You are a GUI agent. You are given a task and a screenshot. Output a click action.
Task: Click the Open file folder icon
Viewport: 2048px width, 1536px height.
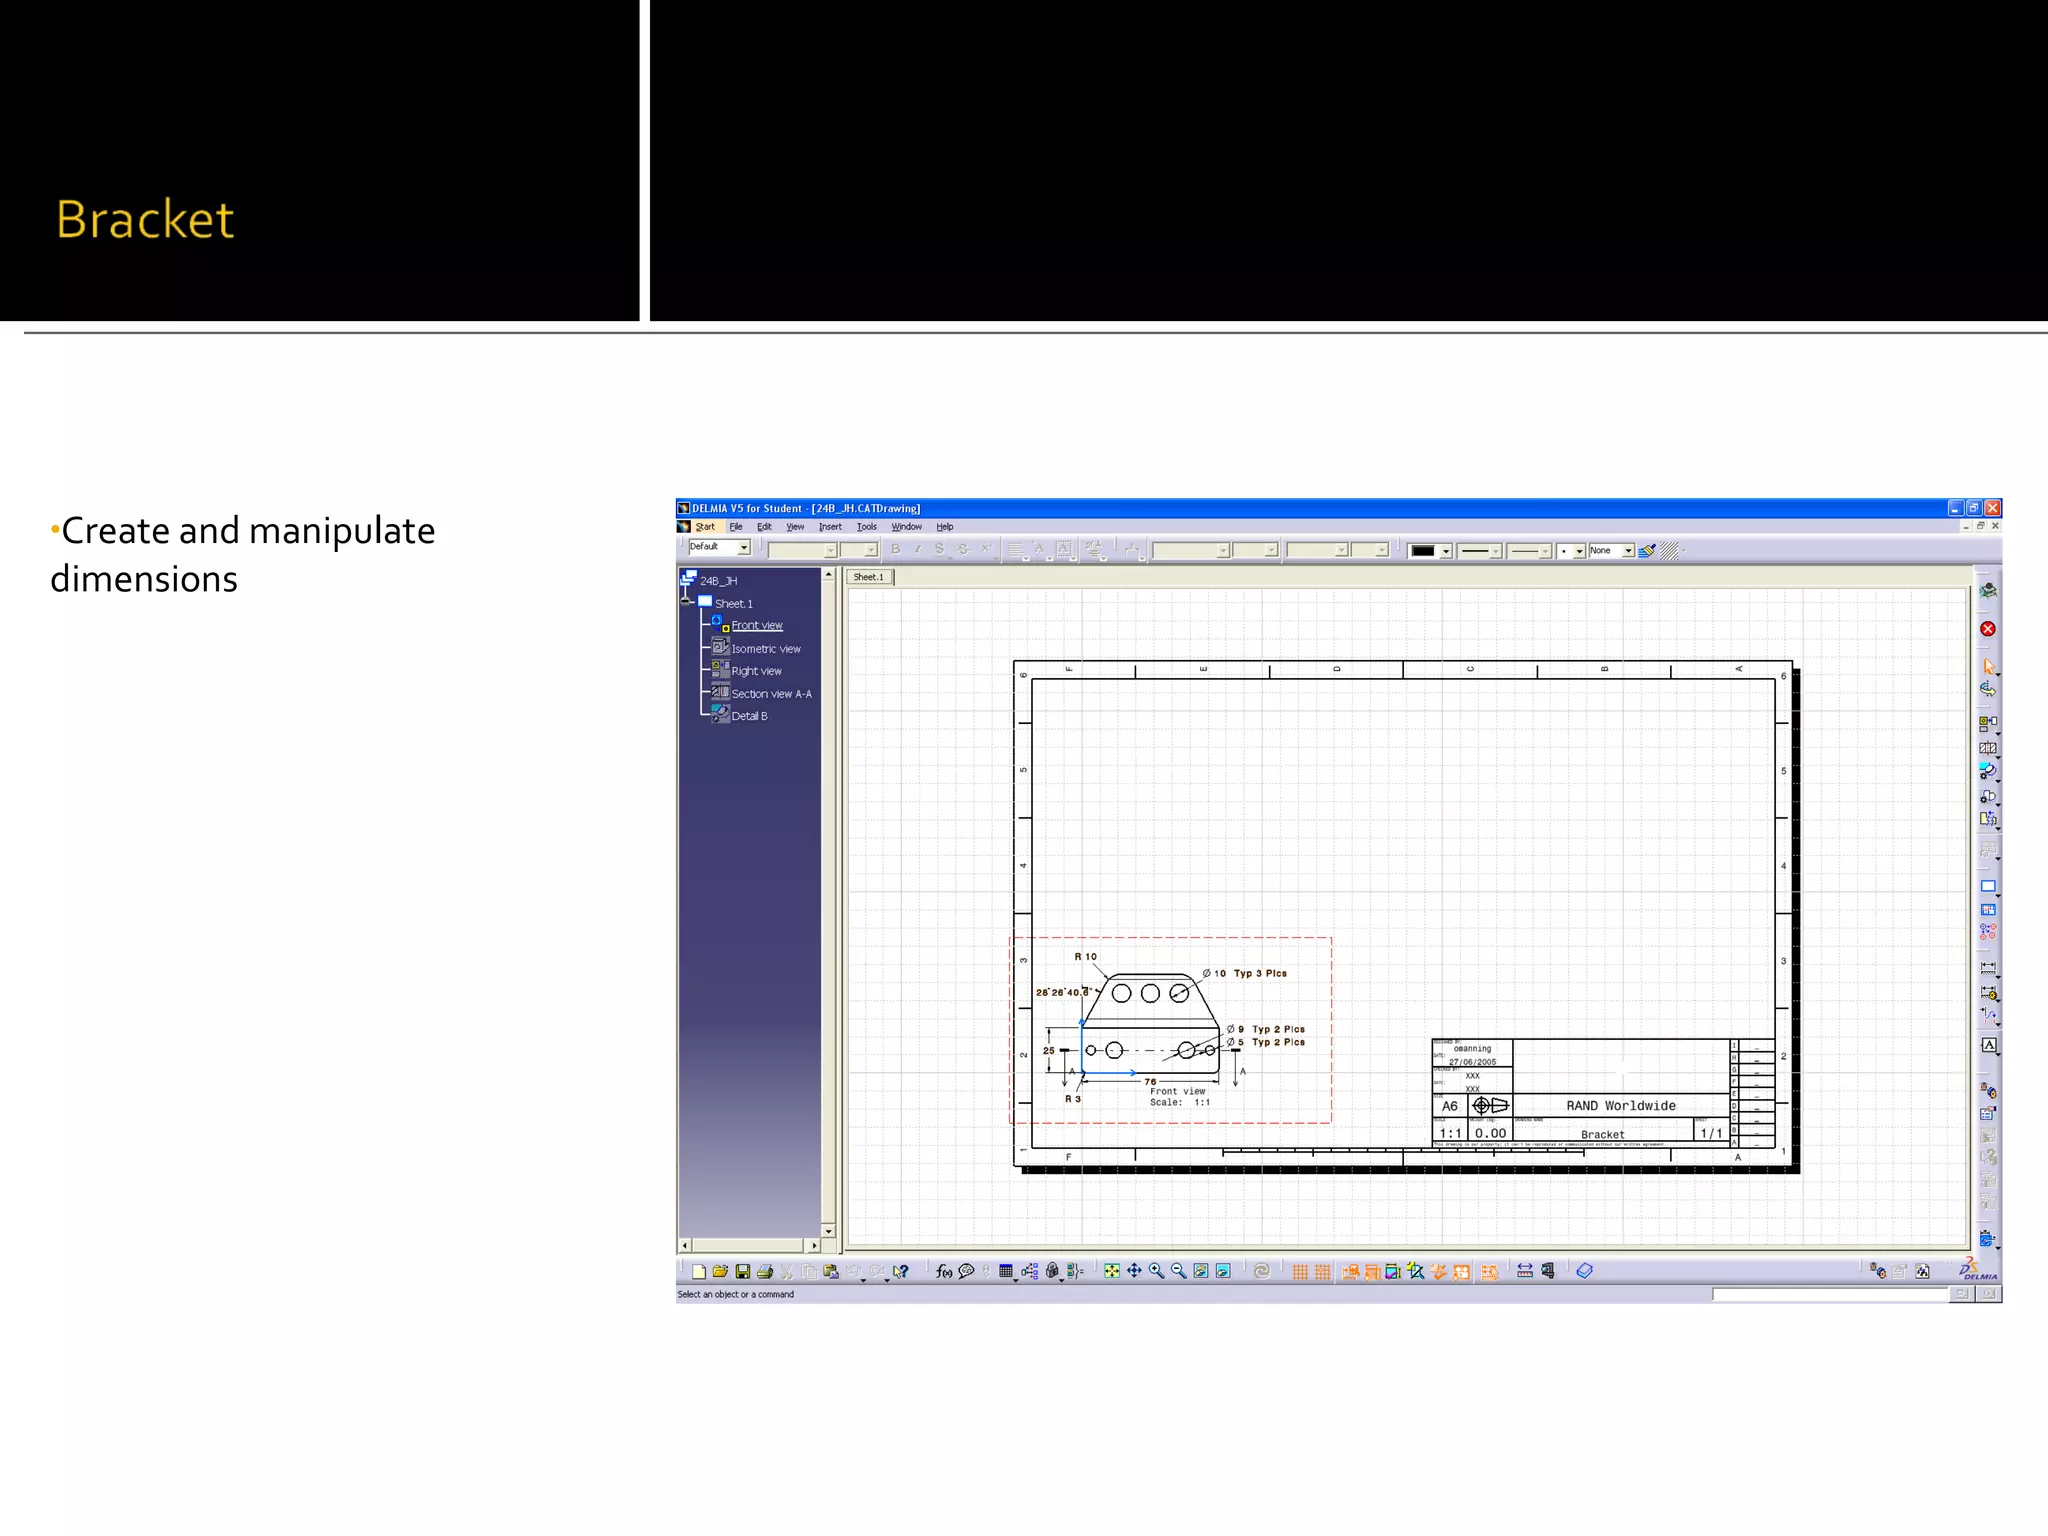tap(720, 1272)
